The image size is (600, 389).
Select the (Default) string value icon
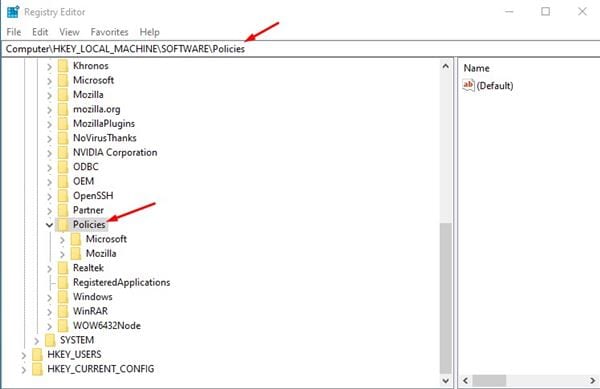(468, 85)
